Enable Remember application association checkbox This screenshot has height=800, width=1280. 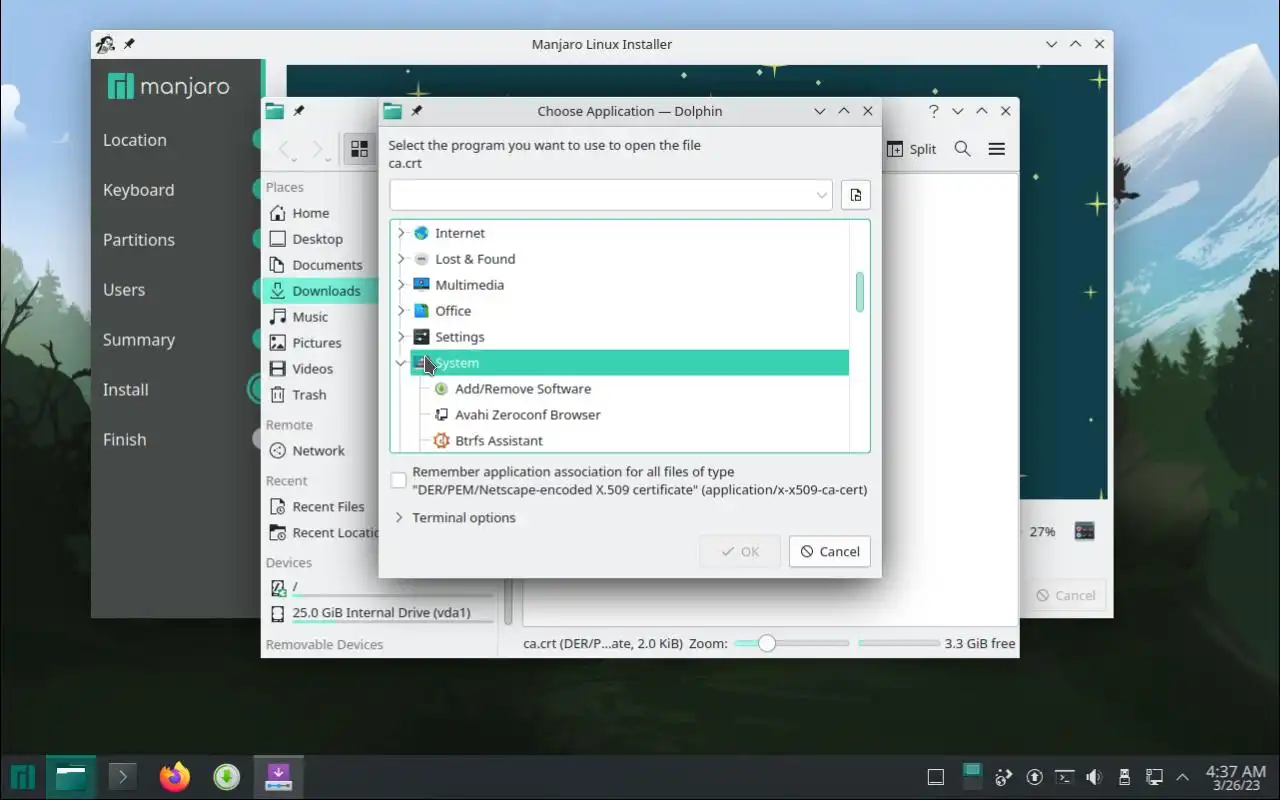[399, 481]
